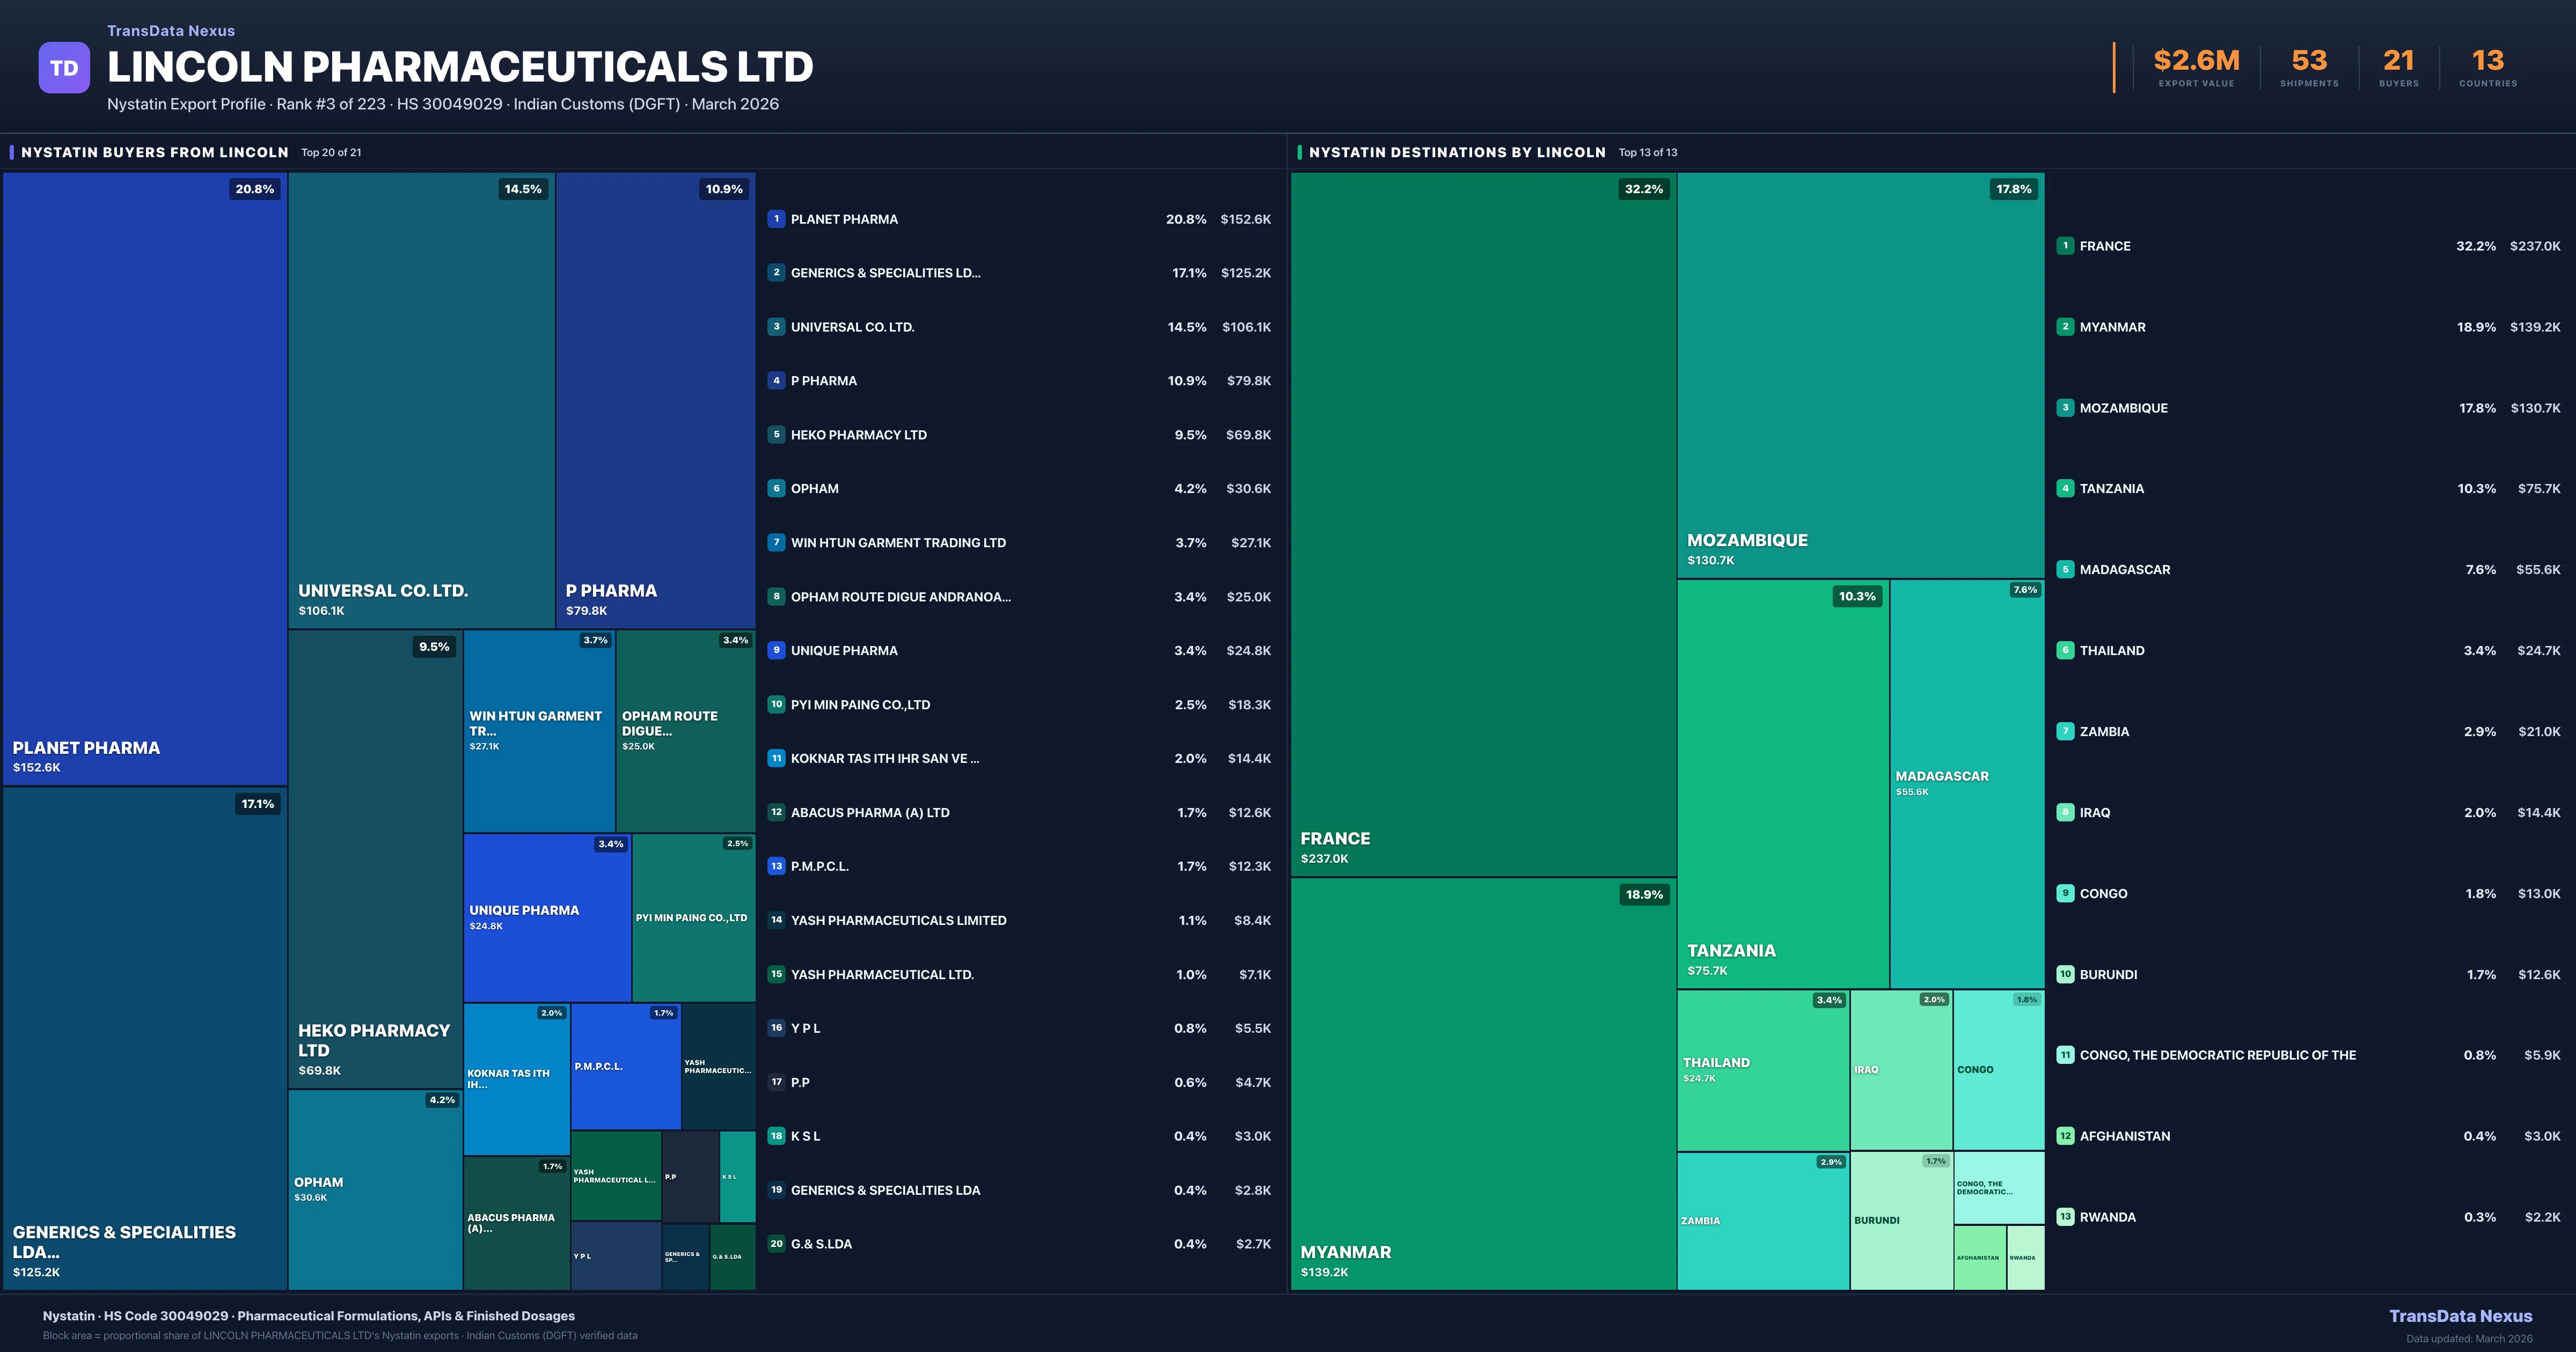Click the rank badge numbered 1 beside FRANCE

click(2065, 245)
